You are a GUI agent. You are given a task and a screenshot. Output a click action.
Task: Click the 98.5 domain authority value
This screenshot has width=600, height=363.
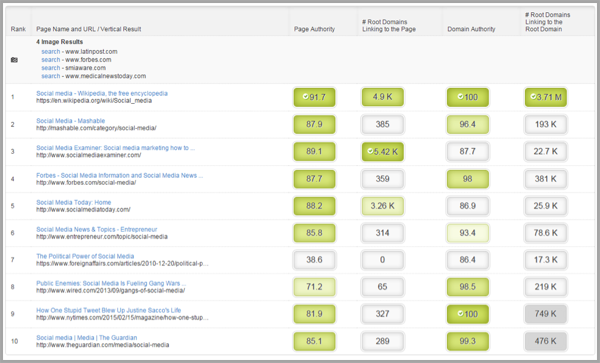pyautogui.click(x=468, y=287)
